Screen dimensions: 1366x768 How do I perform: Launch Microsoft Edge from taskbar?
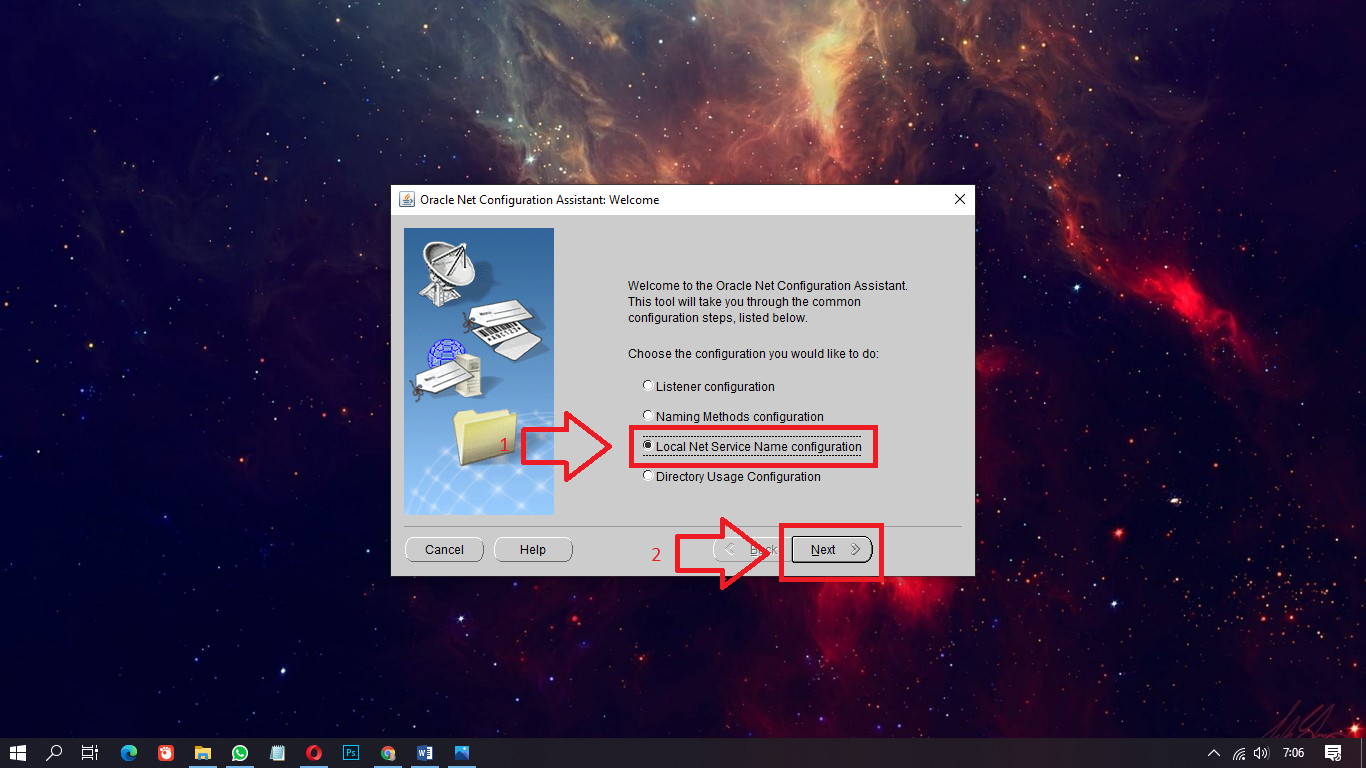(129, 753)
